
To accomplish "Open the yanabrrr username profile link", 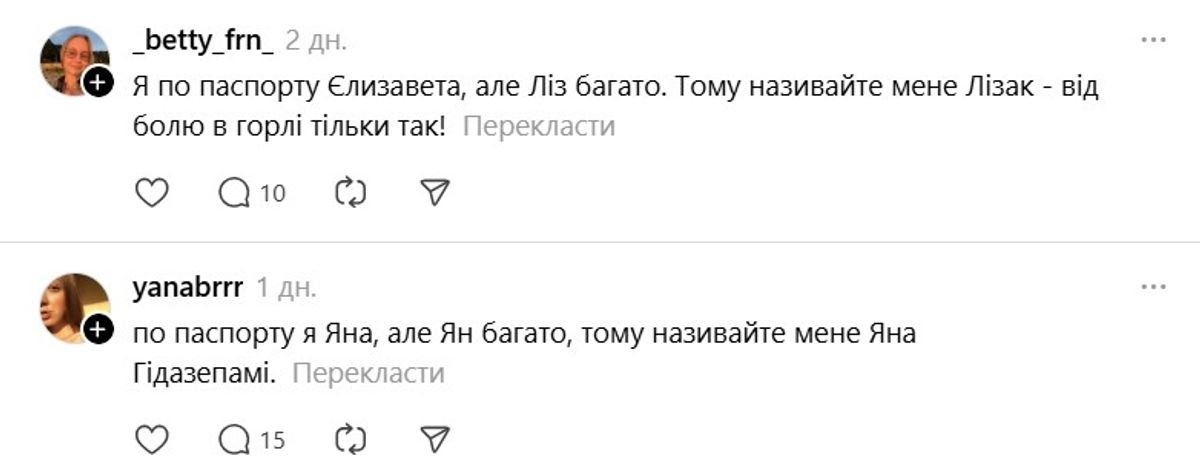I will coord(187,288).
